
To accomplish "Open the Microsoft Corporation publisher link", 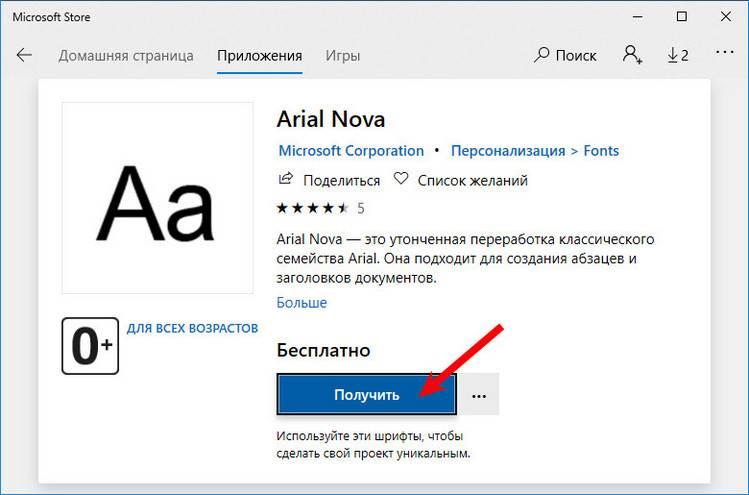I will (351, 151).
